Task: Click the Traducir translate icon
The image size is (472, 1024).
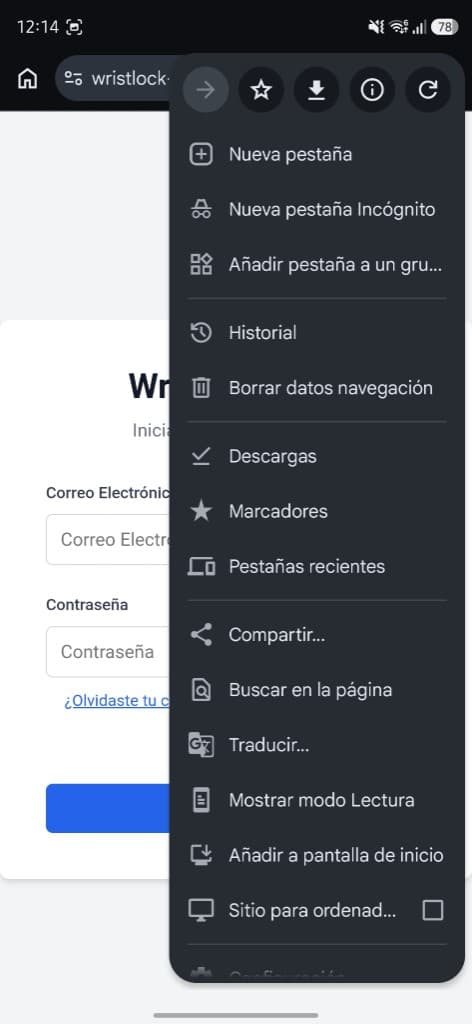Action: [x=201, y=744]
